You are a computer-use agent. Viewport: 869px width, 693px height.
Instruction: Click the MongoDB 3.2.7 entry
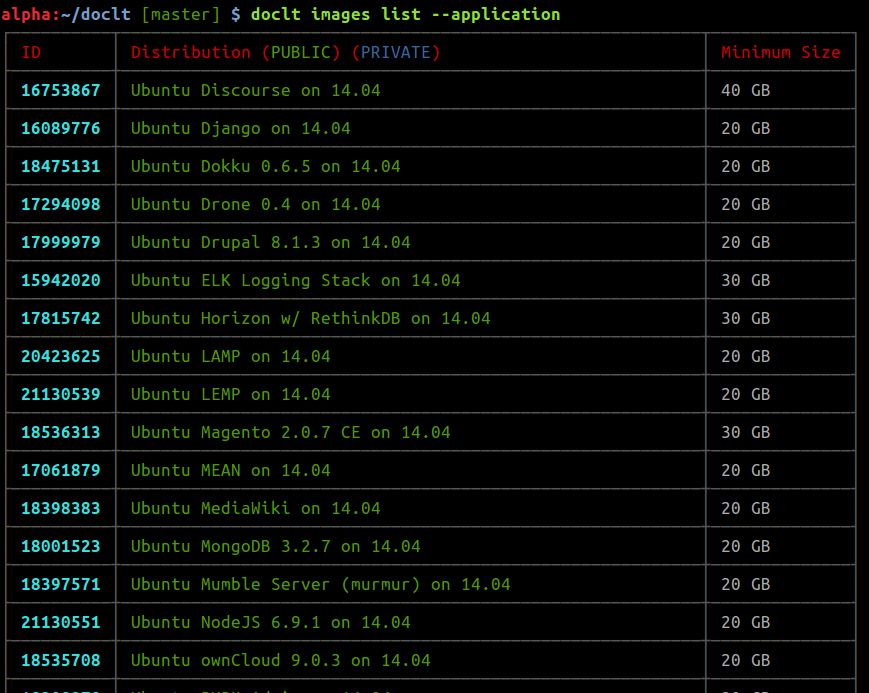(274, 546)
